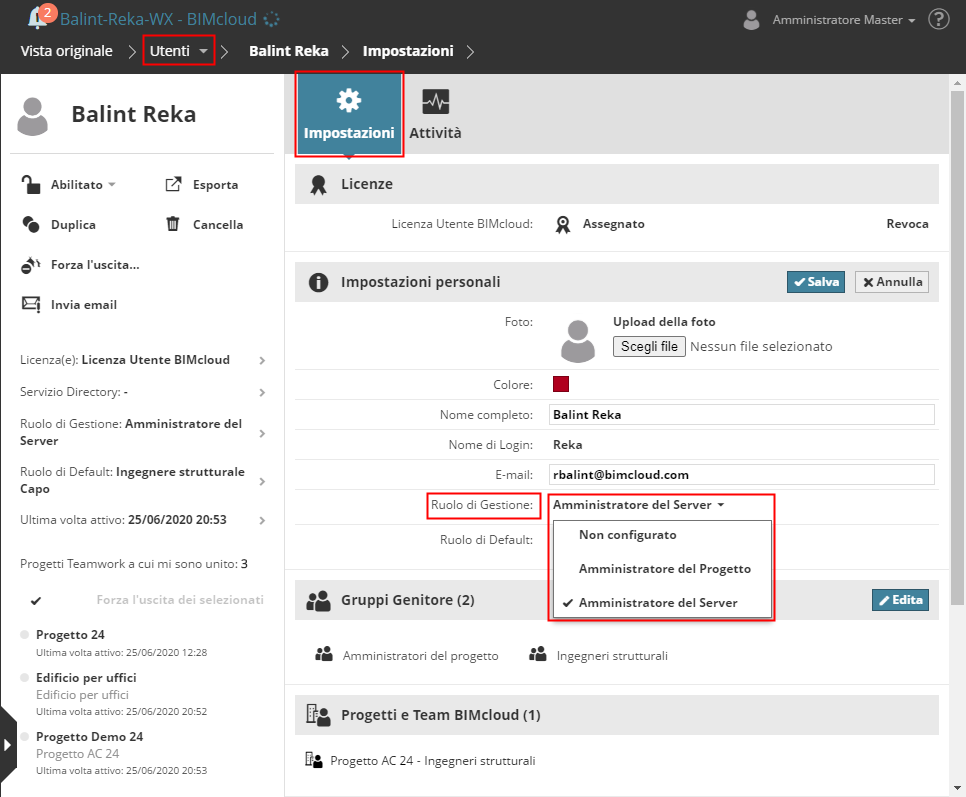Click the Amministratore Master user avatar icon
The height and width of the screenshot is (797, 966).
pyautogui.click(x=751, y=20)
